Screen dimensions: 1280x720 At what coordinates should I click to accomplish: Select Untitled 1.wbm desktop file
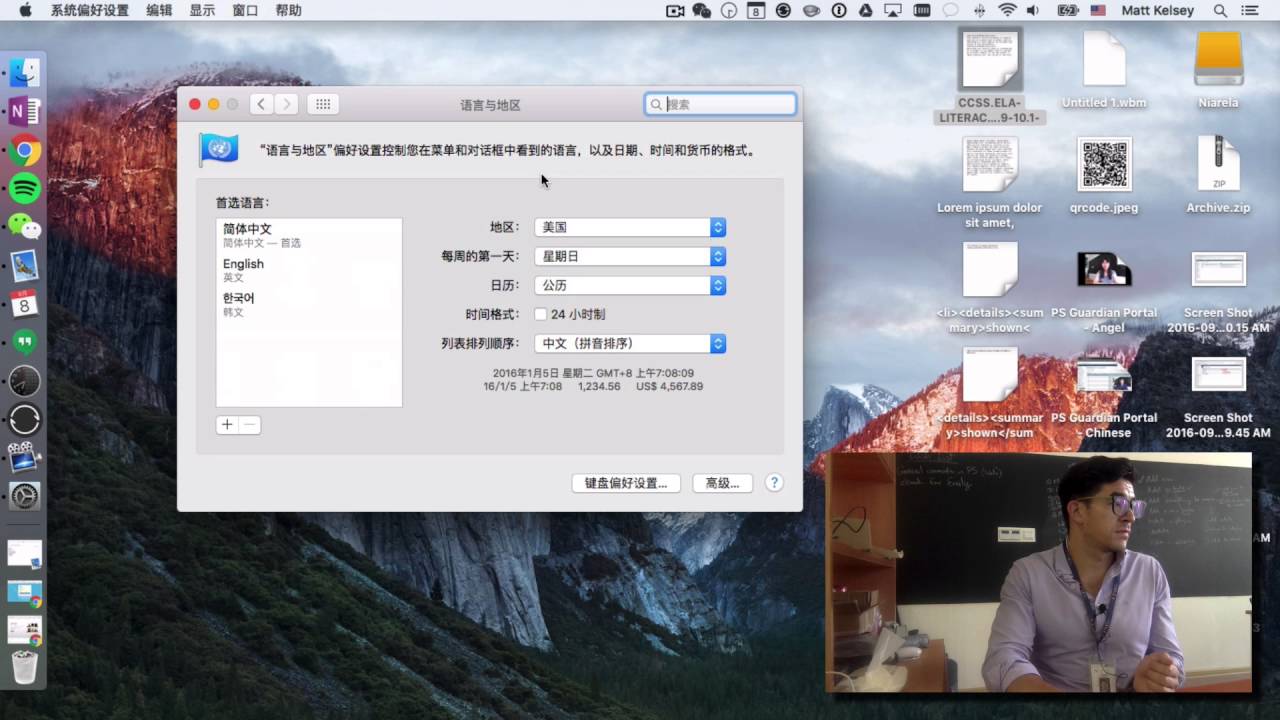coord(1104,70)
